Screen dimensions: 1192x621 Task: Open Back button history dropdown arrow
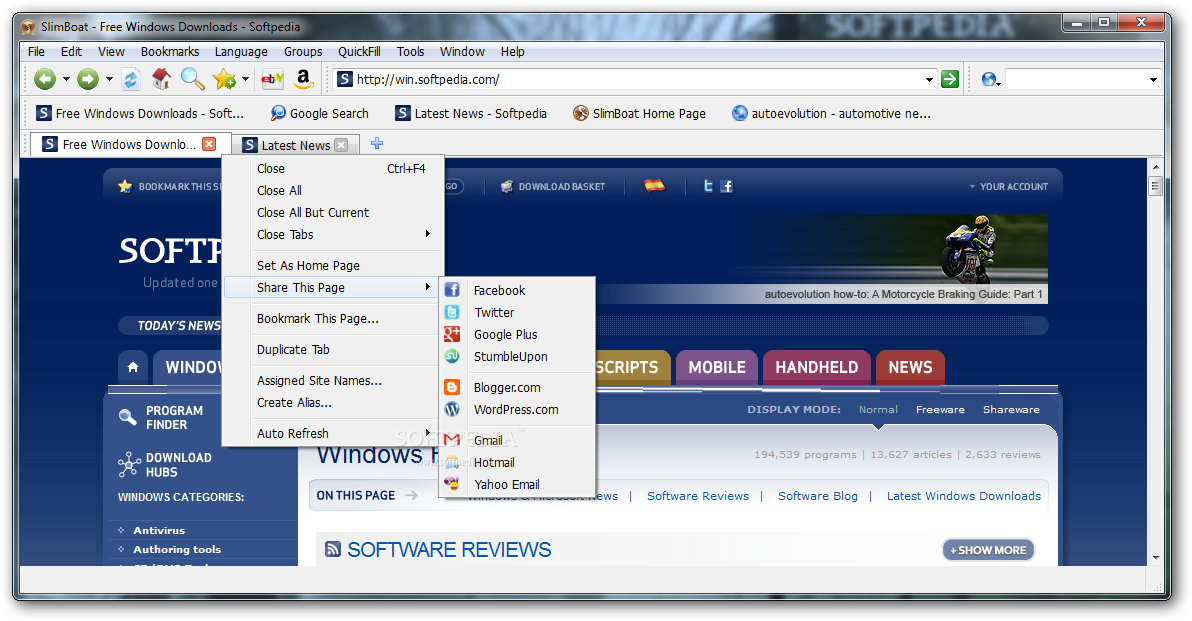point(66,79)
